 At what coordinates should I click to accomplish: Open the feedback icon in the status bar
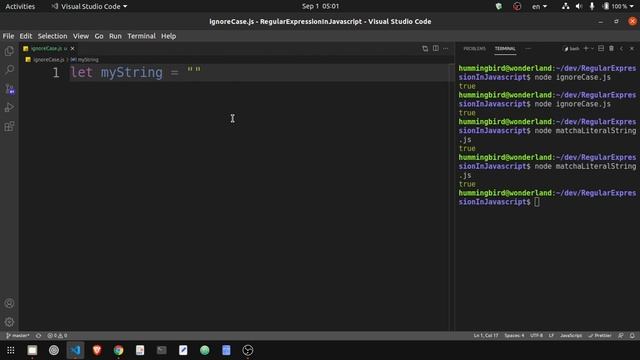click(x=620, y=336)
